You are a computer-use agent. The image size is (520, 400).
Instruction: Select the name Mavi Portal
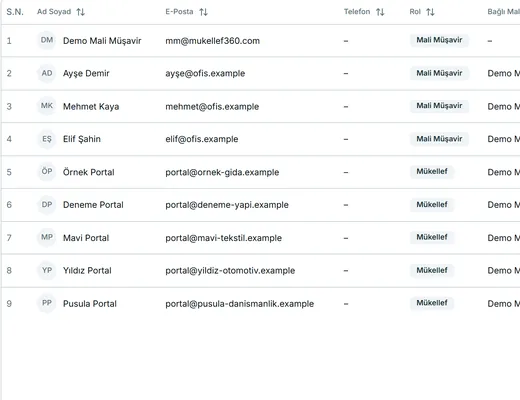pyautogui.click(x=86, y=238)
